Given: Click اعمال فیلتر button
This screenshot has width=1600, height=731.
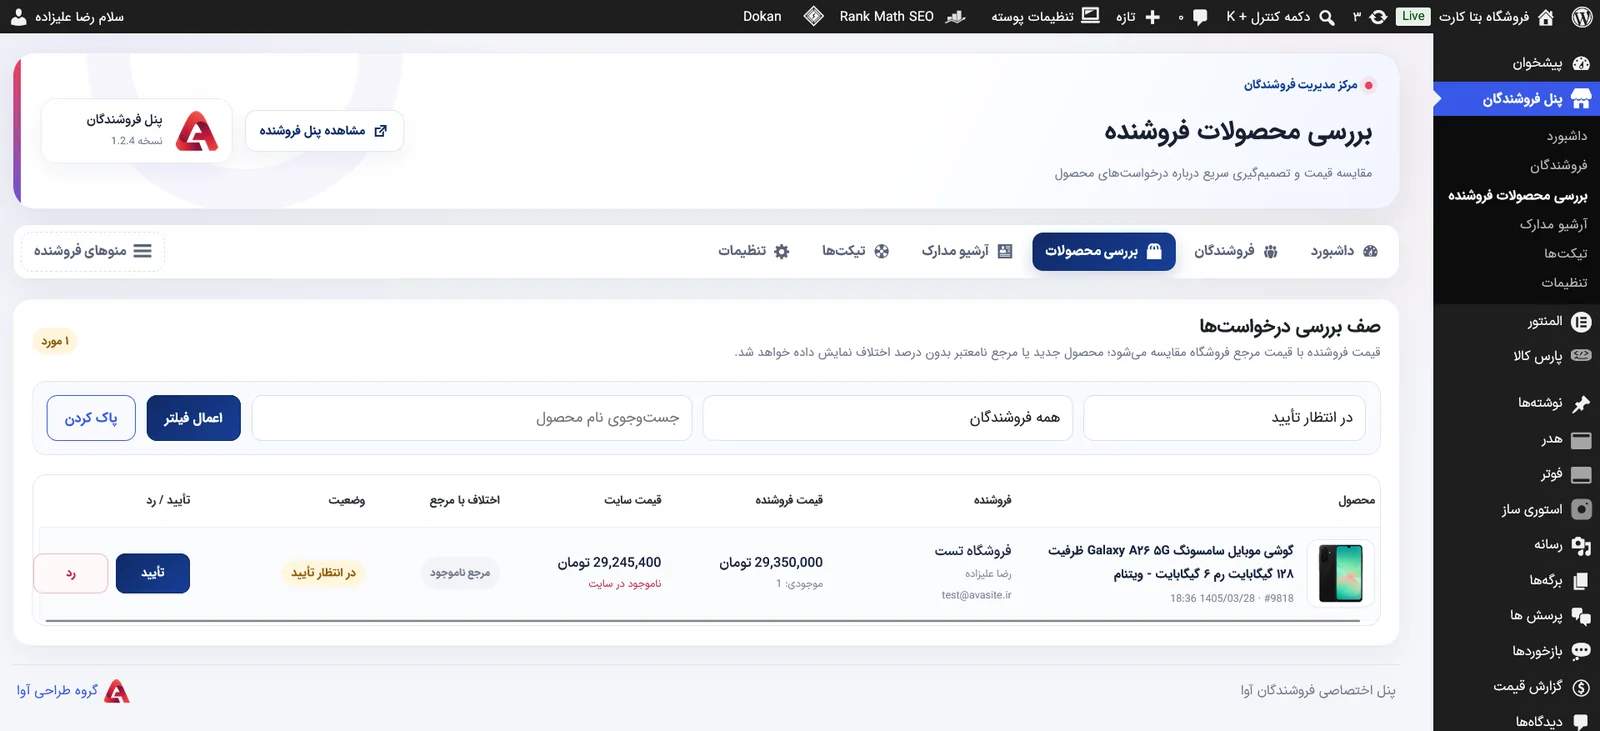Looking at the screenshot, I should 194,417.
